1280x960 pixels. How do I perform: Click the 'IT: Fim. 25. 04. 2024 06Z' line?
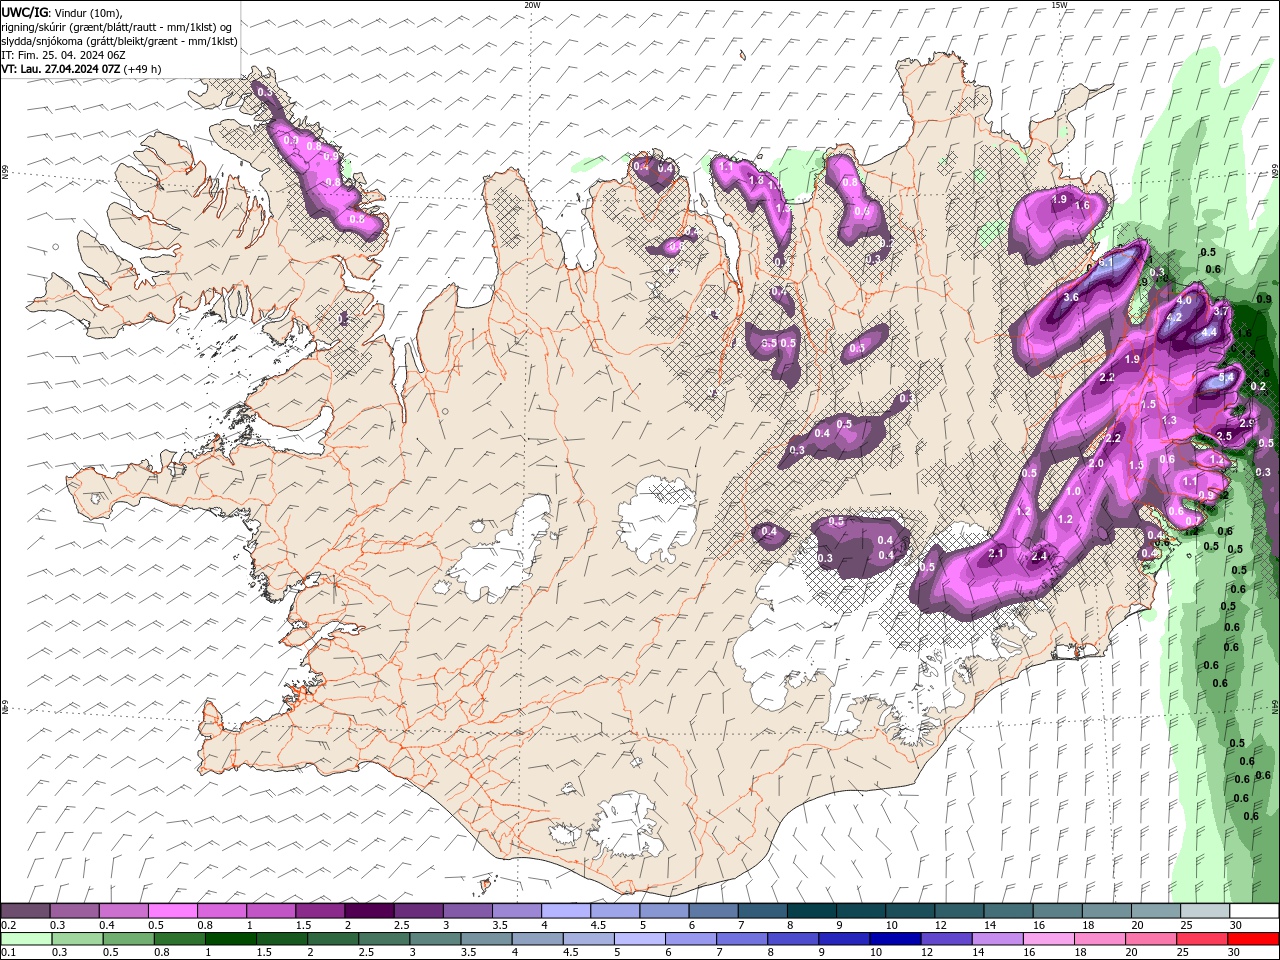[x=63, y=55]
